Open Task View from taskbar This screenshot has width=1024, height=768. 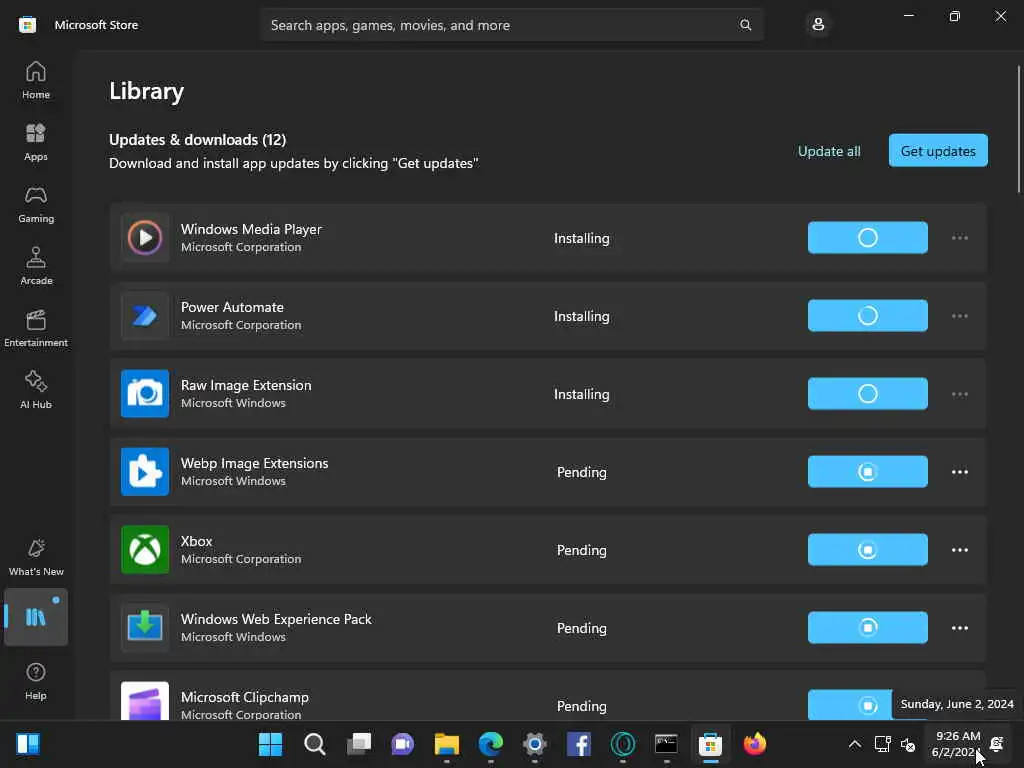[359, 744]
